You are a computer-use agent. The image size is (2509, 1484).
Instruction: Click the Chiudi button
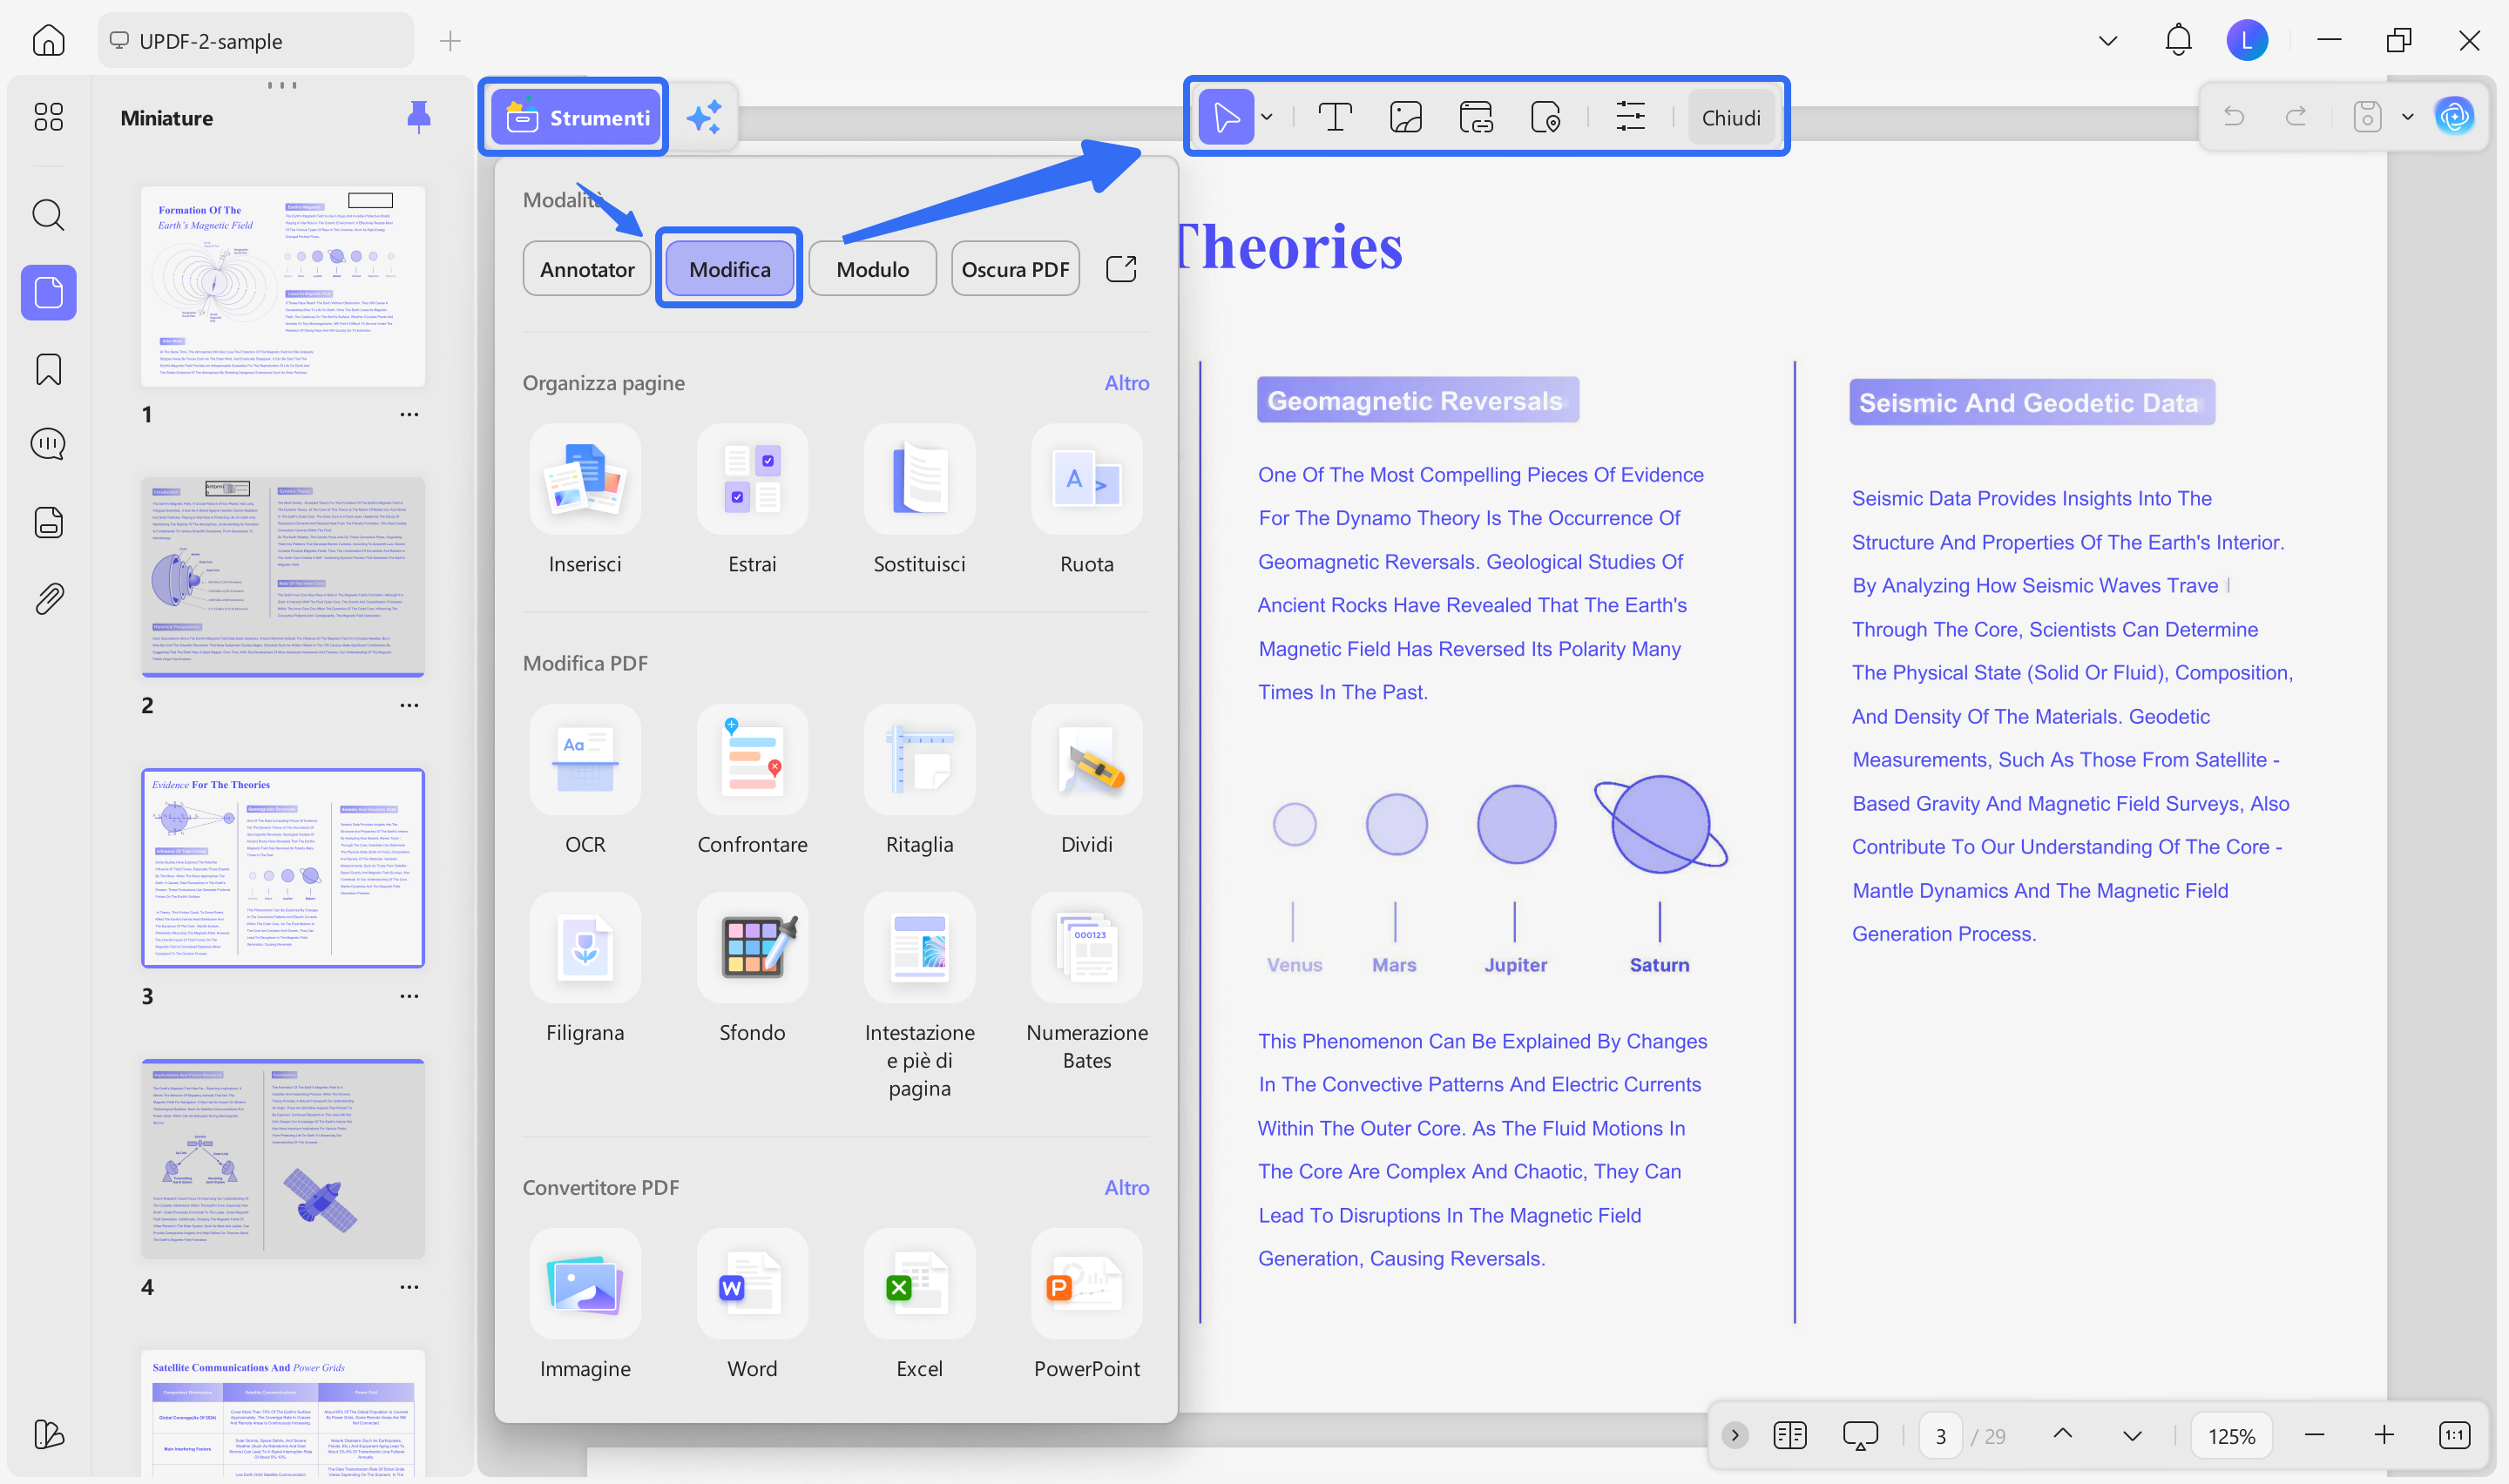[1731, 117]
